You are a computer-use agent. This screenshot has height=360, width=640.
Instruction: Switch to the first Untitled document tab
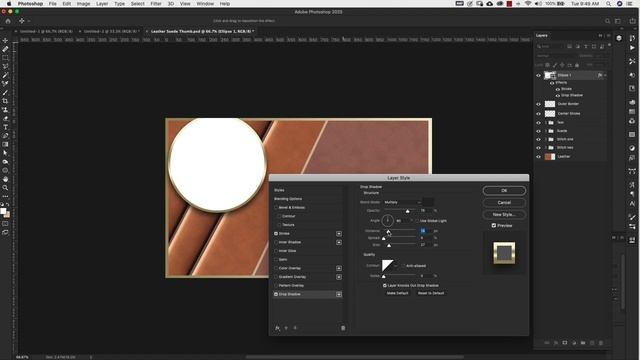pyautogui.click(x=46, y=31)
